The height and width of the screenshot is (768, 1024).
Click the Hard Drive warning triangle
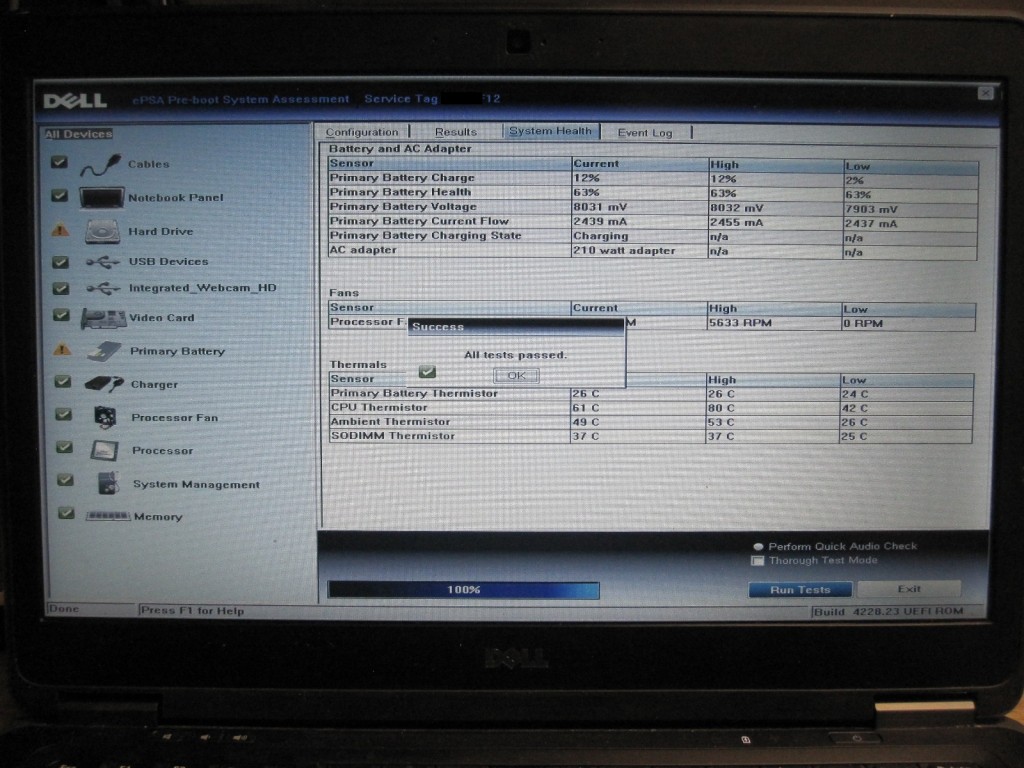point(60,230)
